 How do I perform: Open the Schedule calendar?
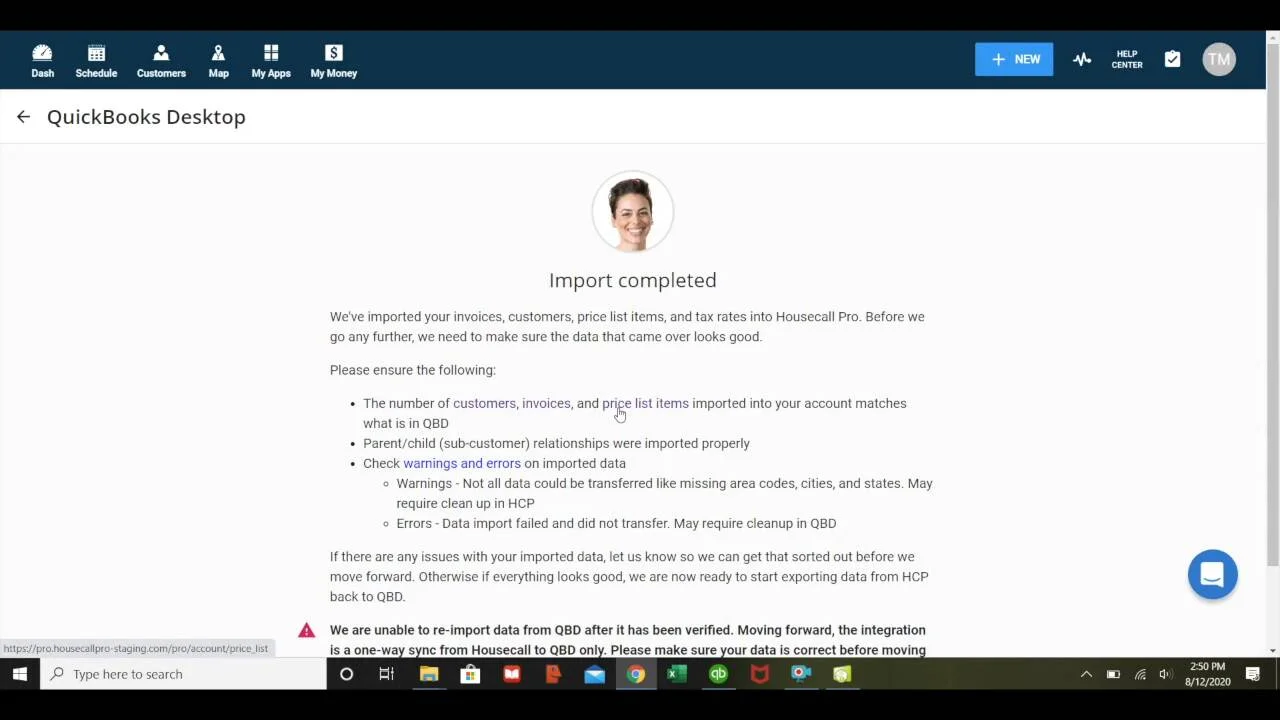pos(96,60)
